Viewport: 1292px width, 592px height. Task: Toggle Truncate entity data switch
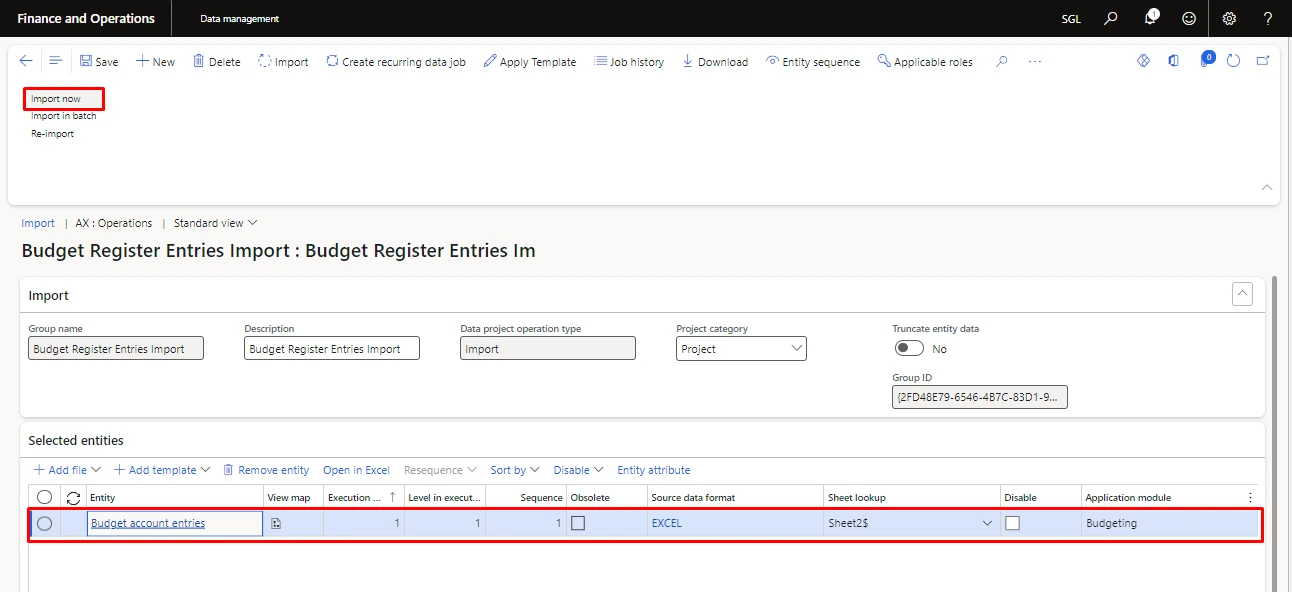[x=909, y=348]
